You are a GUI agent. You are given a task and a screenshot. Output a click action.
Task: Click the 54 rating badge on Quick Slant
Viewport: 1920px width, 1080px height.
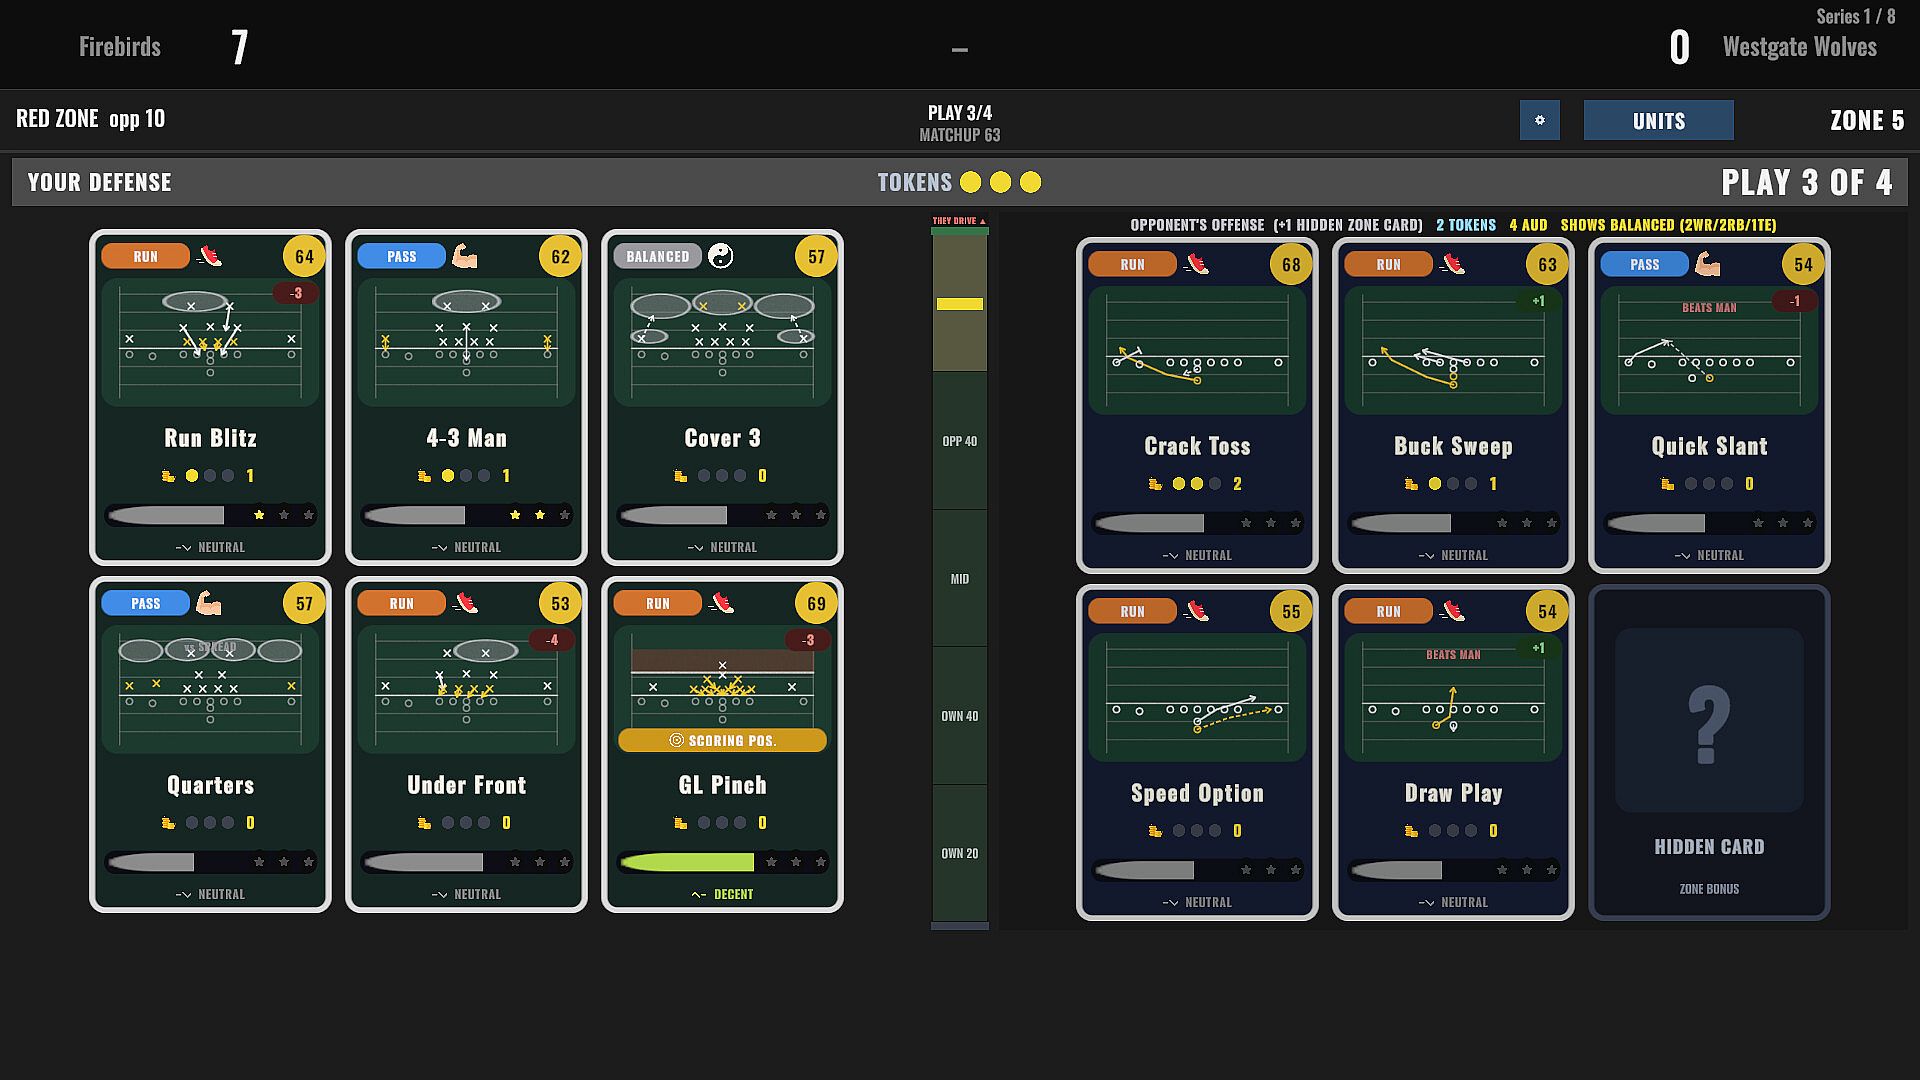(1803, 265)
